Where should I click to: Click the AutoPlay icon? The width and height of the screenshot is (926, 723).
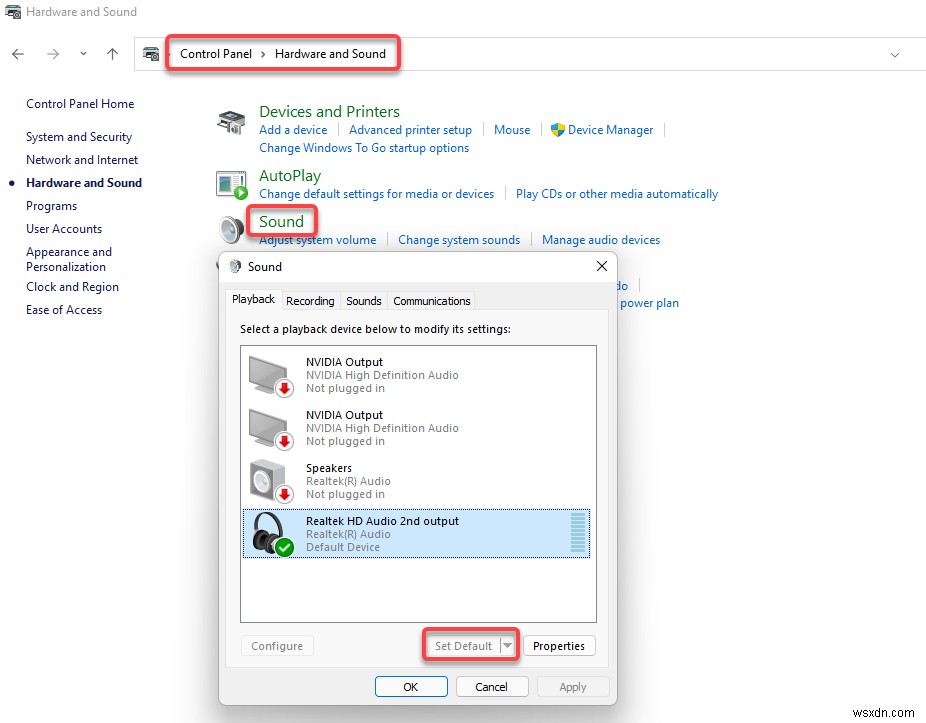(x=231, y=184)
